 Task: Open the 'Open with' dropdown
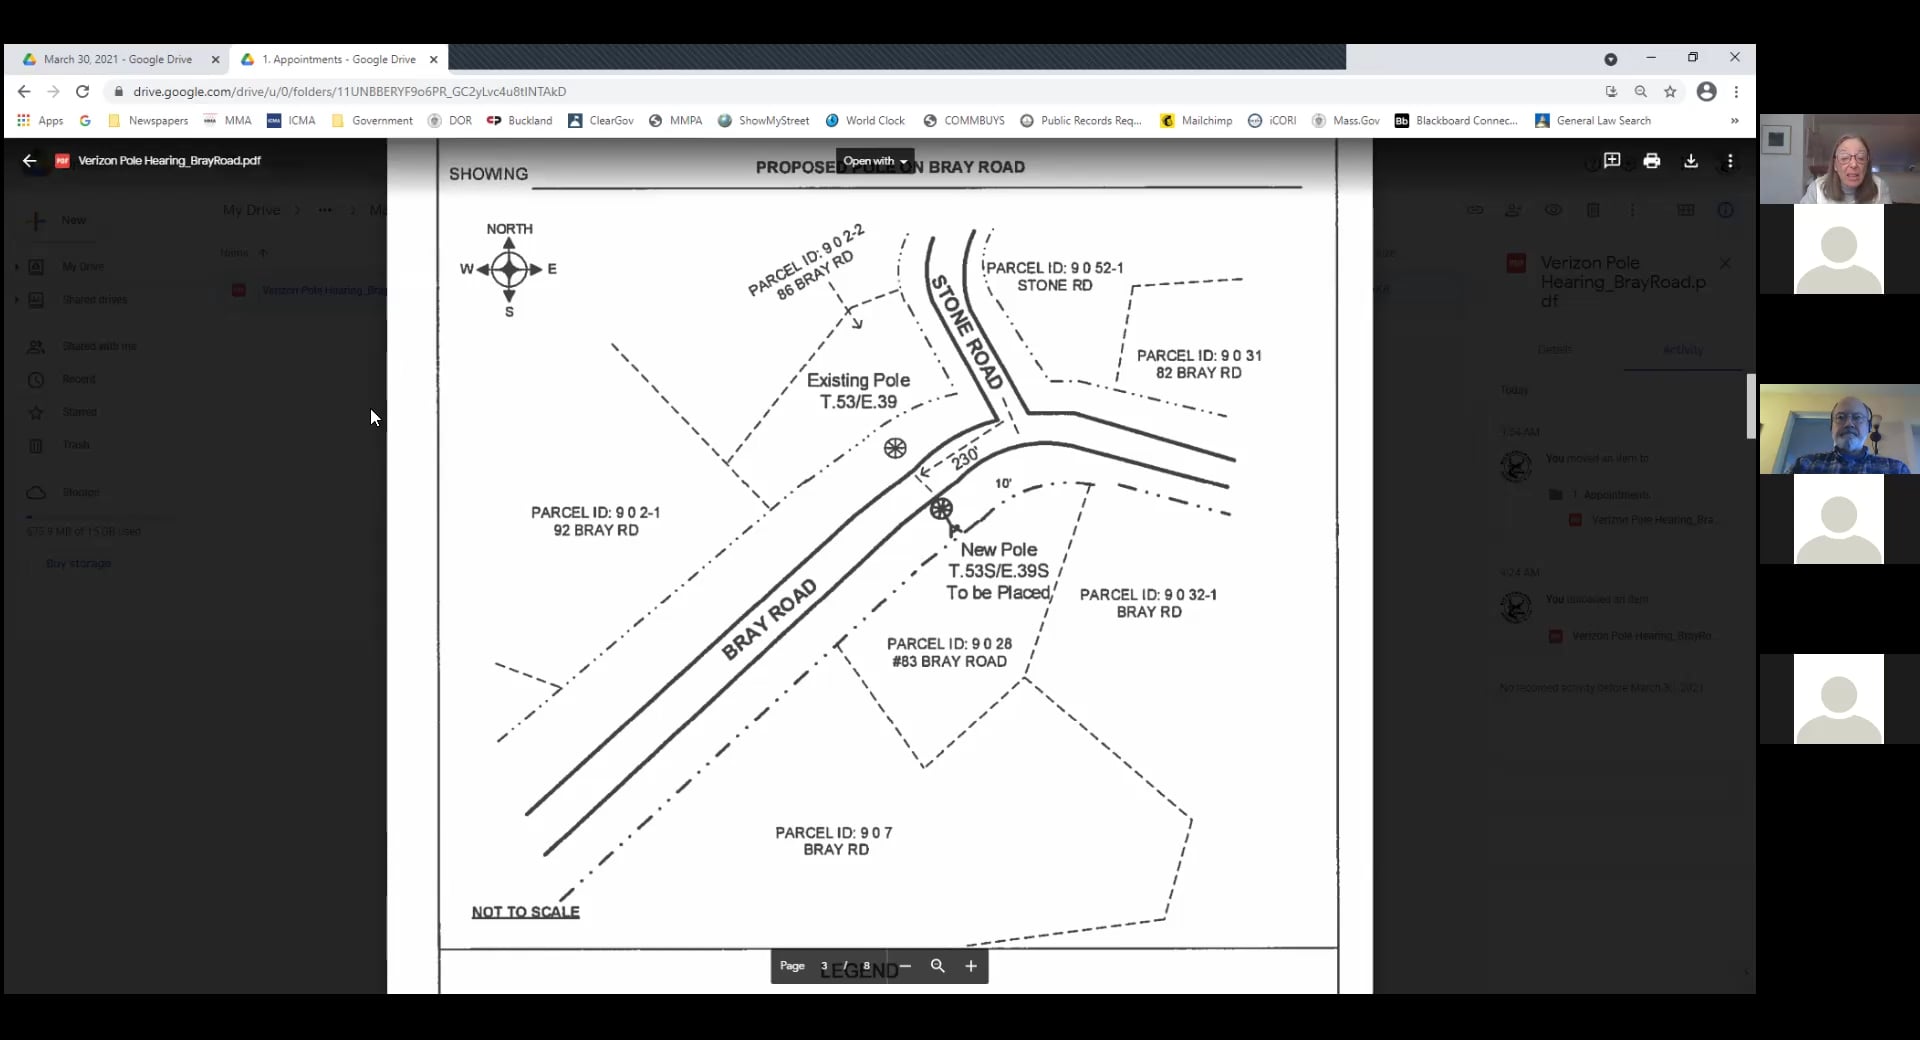[x=876, y=161]
